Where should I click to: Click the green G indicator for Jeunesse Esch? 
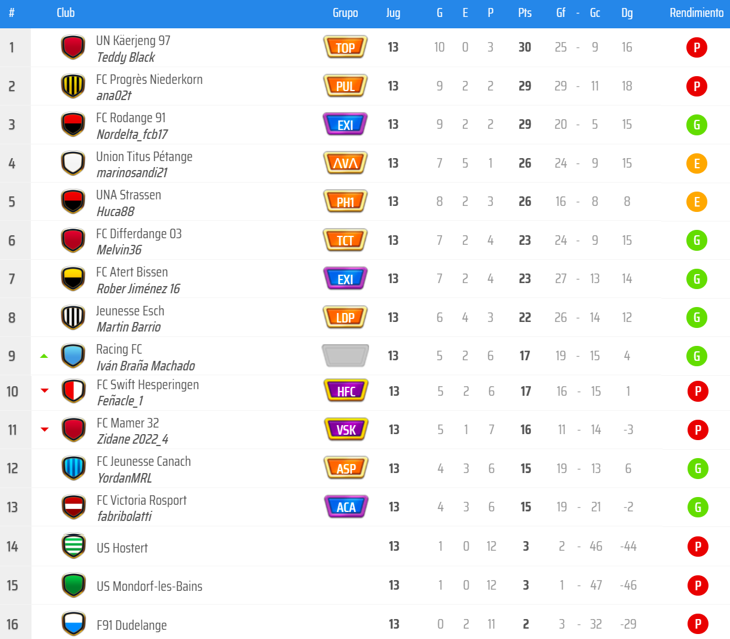tap(697, 317)
